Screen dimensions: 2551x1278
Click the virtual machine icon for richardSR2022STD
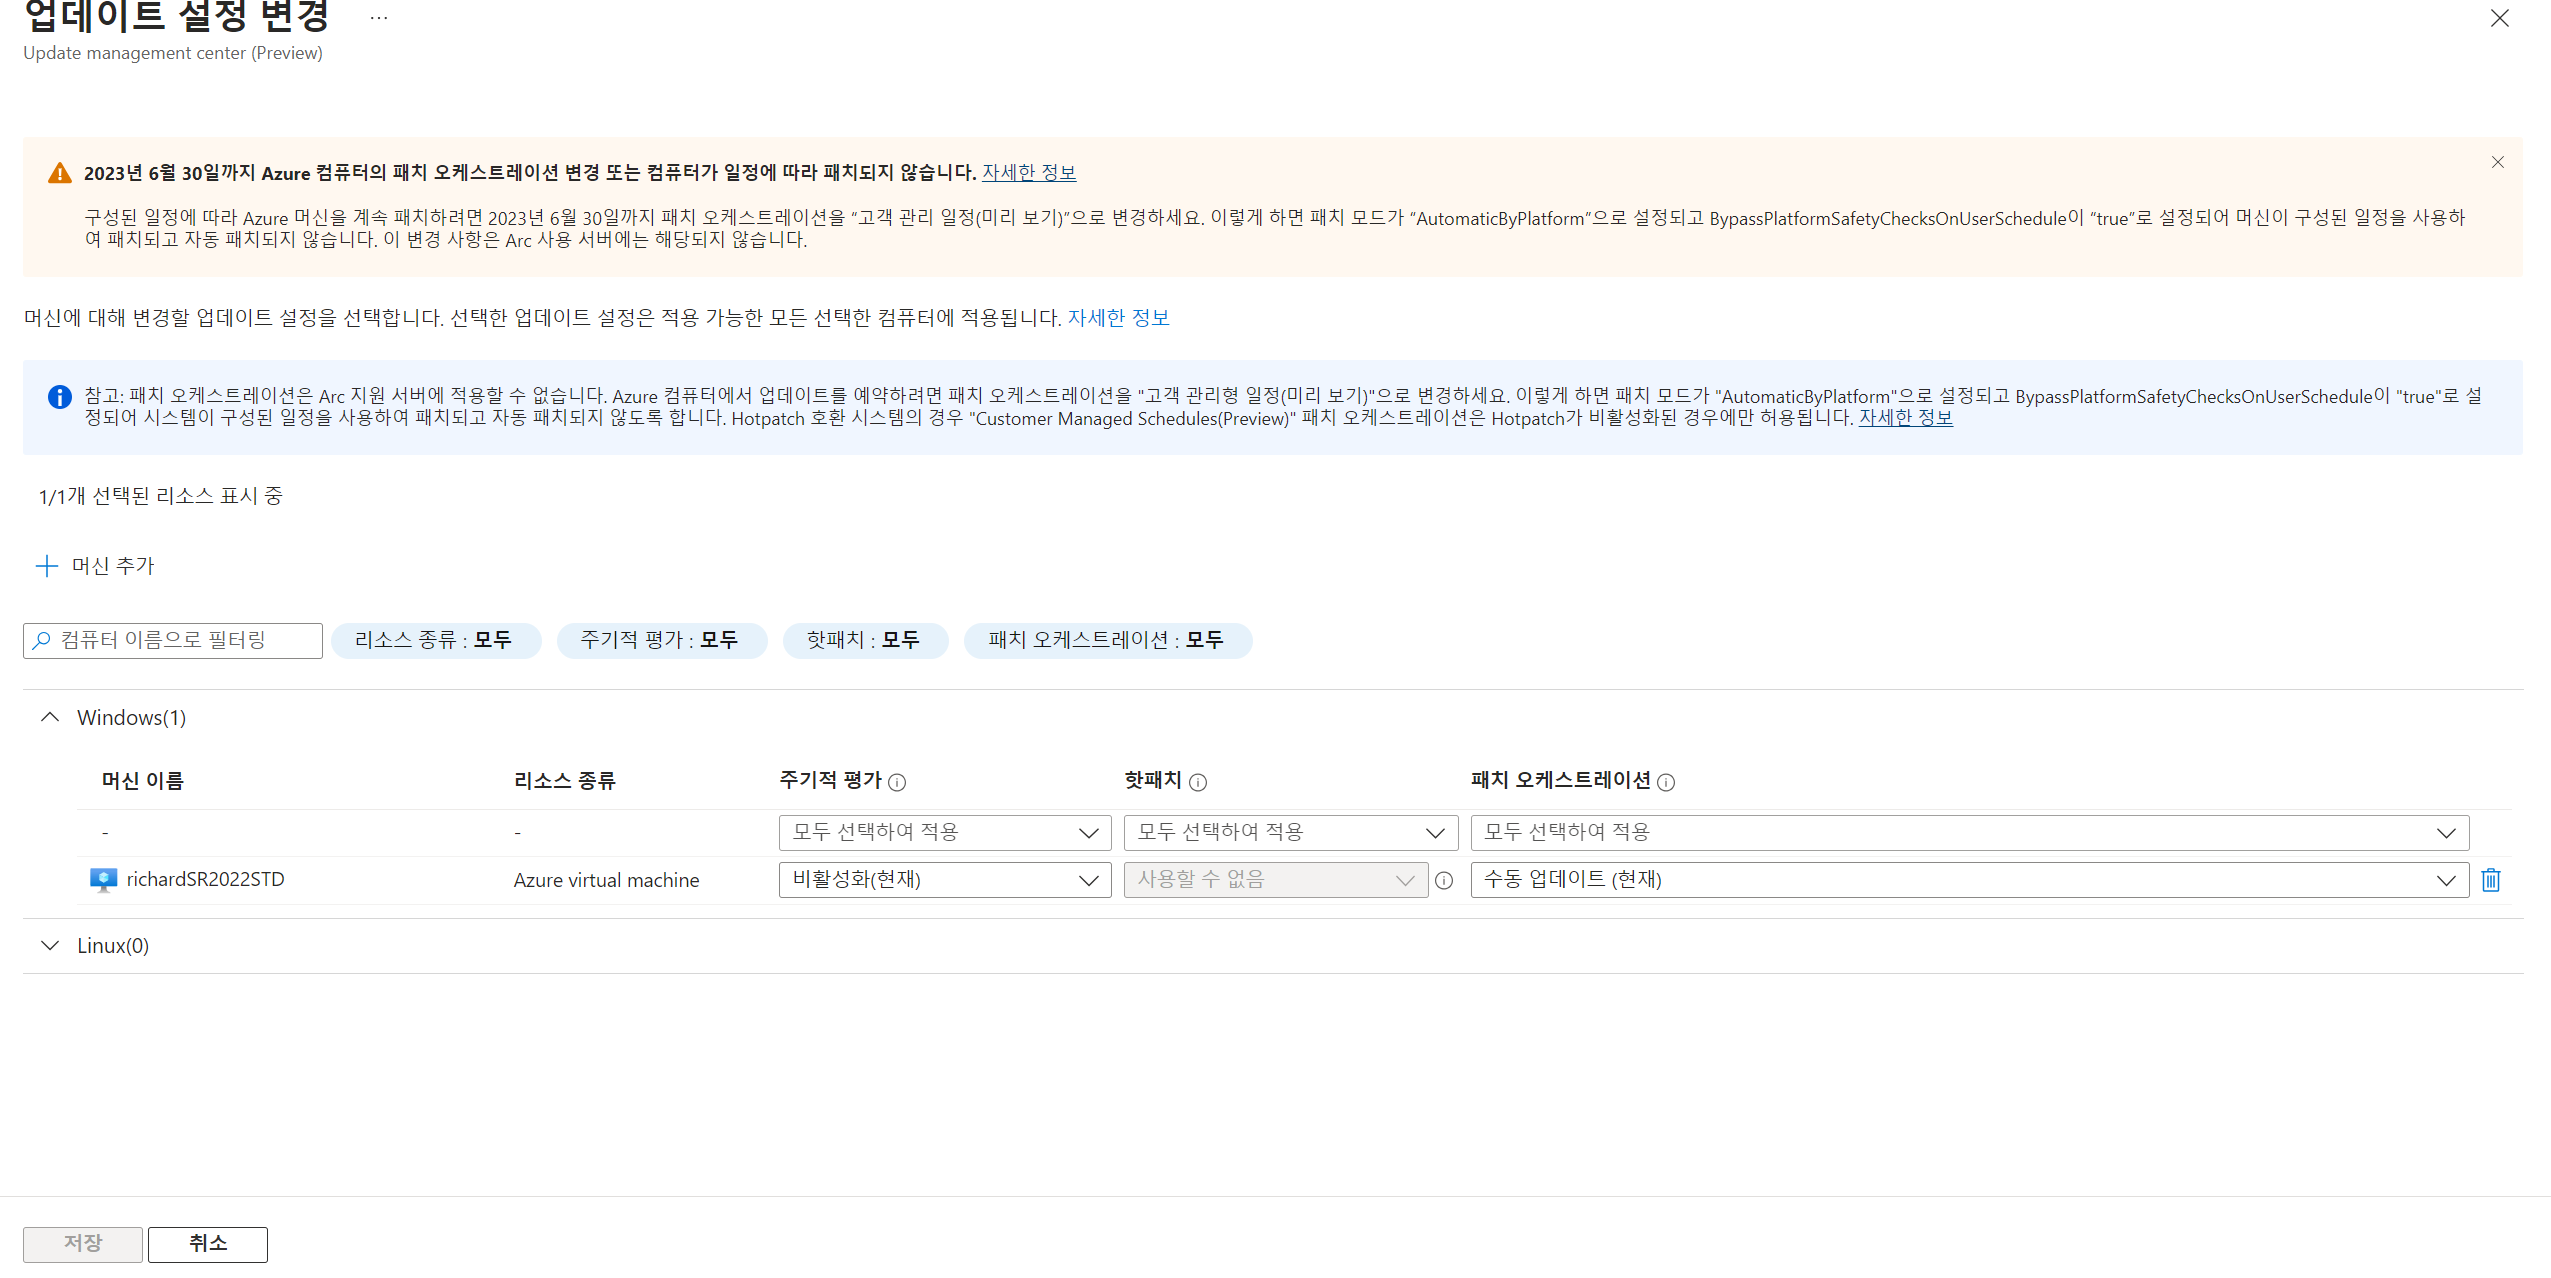tap(103, 880)
